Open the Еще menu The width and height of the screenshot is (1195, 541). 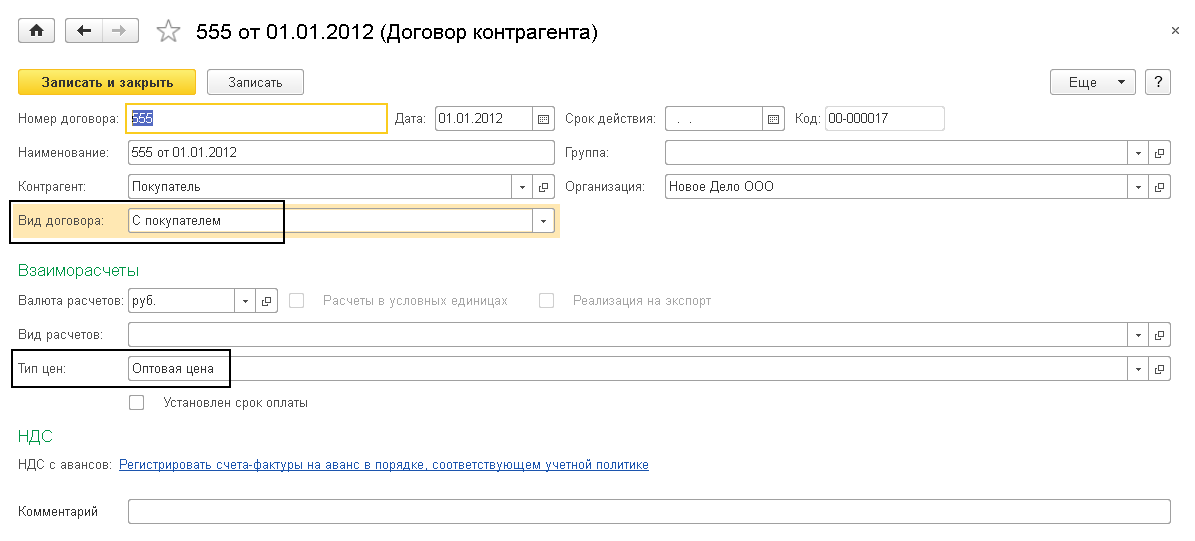click(1092, 82)
